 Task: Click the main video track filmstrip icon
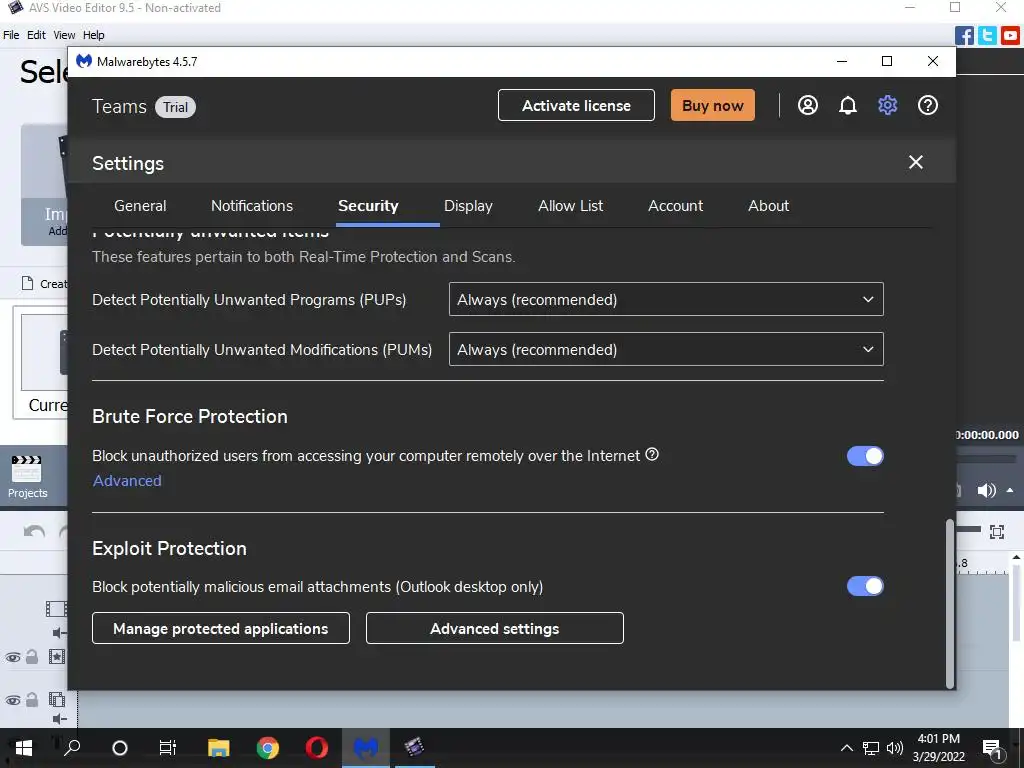56,609
